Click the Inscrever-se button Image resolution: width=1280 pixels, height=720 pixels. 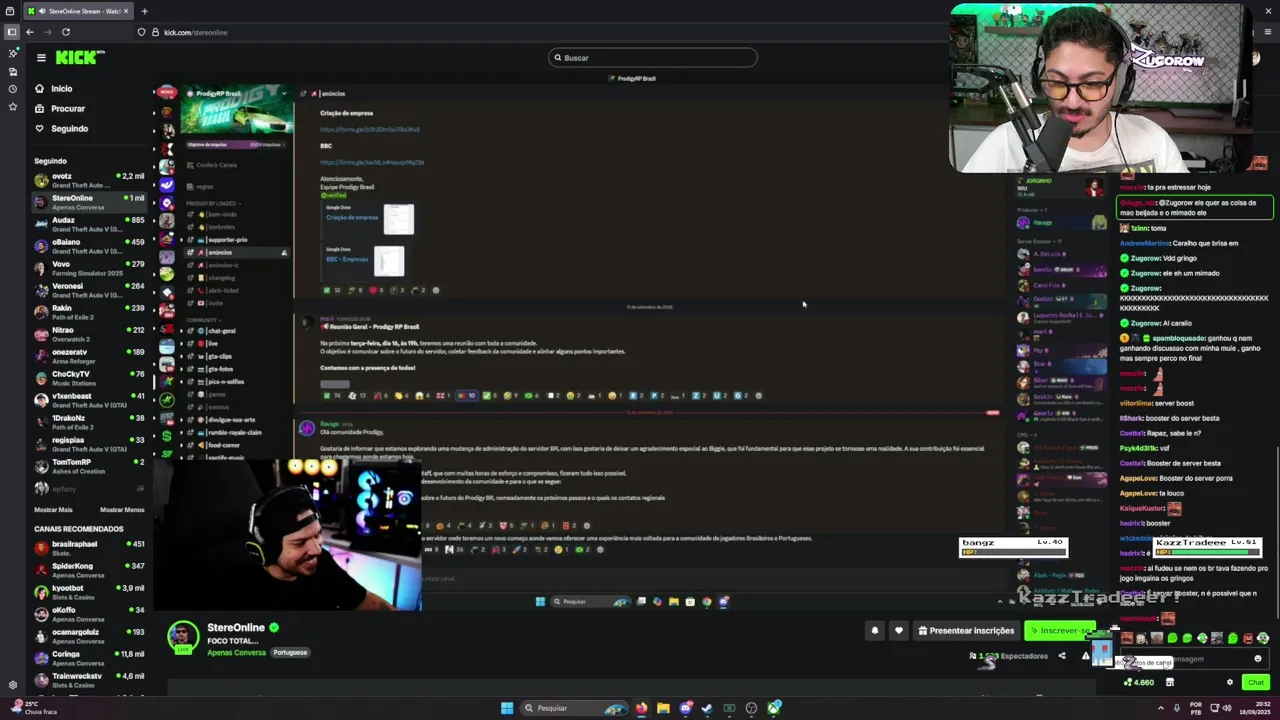click(1060, 631)
